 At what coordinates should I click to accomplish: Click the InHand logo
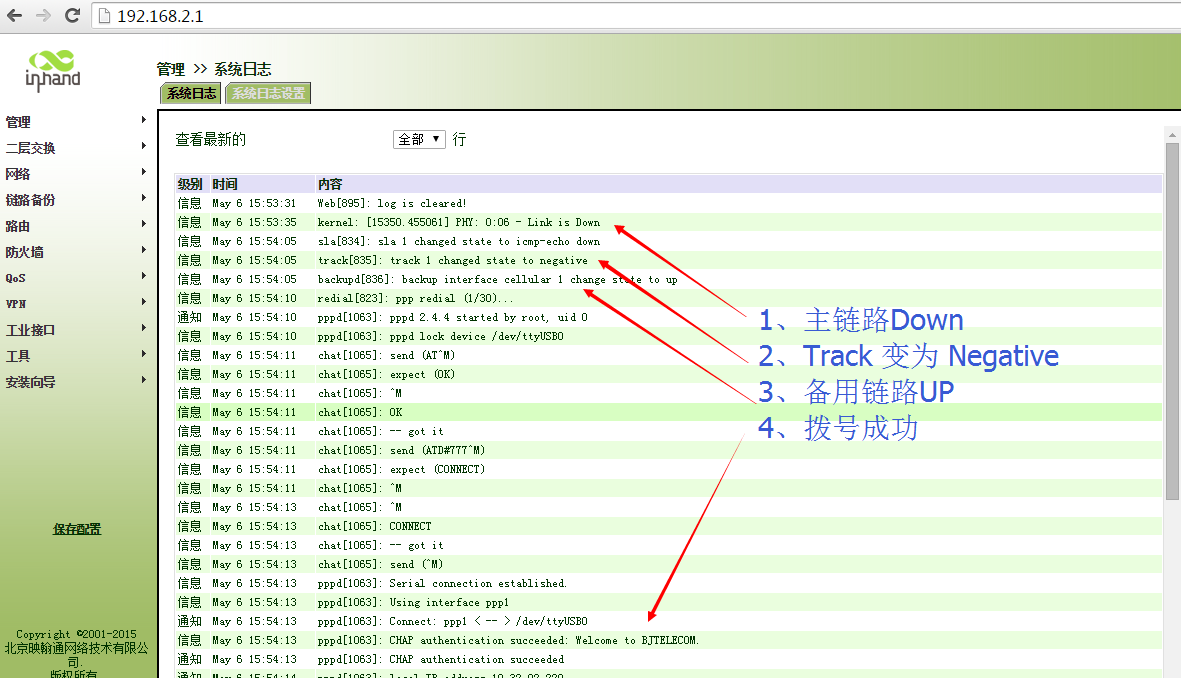(x=53, y=69)
